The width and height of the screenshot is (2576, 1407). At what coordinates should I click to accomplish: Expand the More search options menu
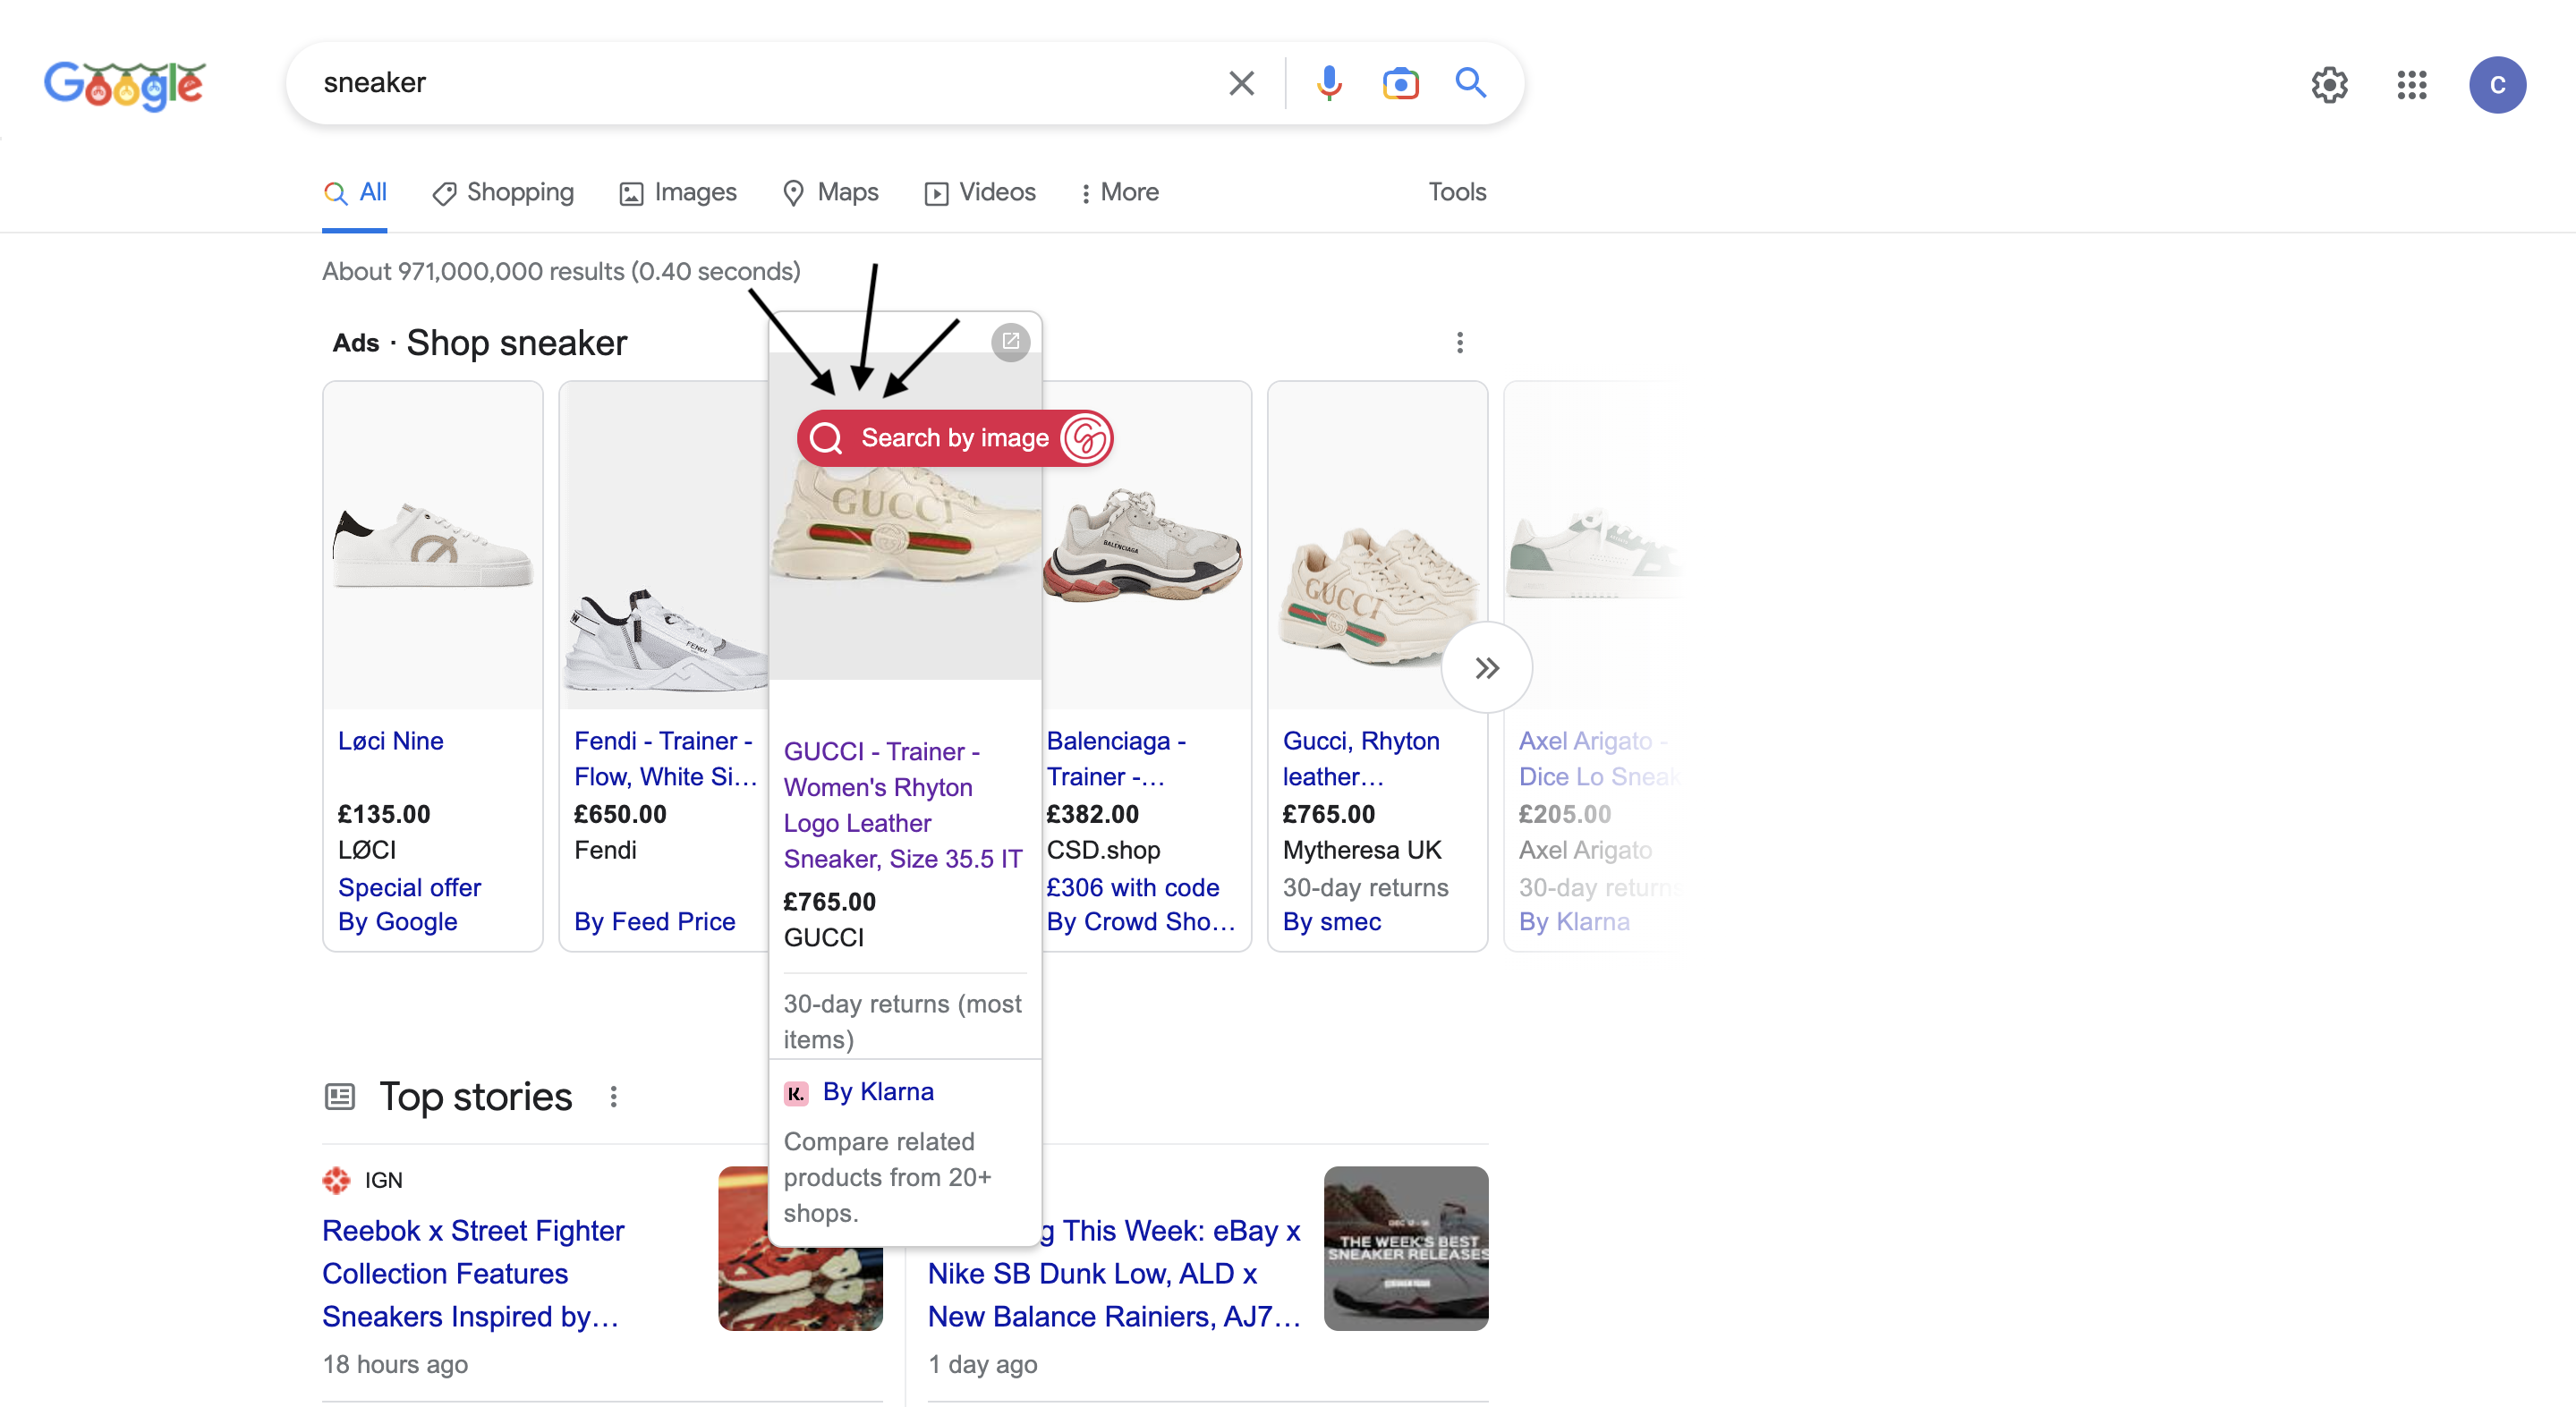pos(1119,192)
